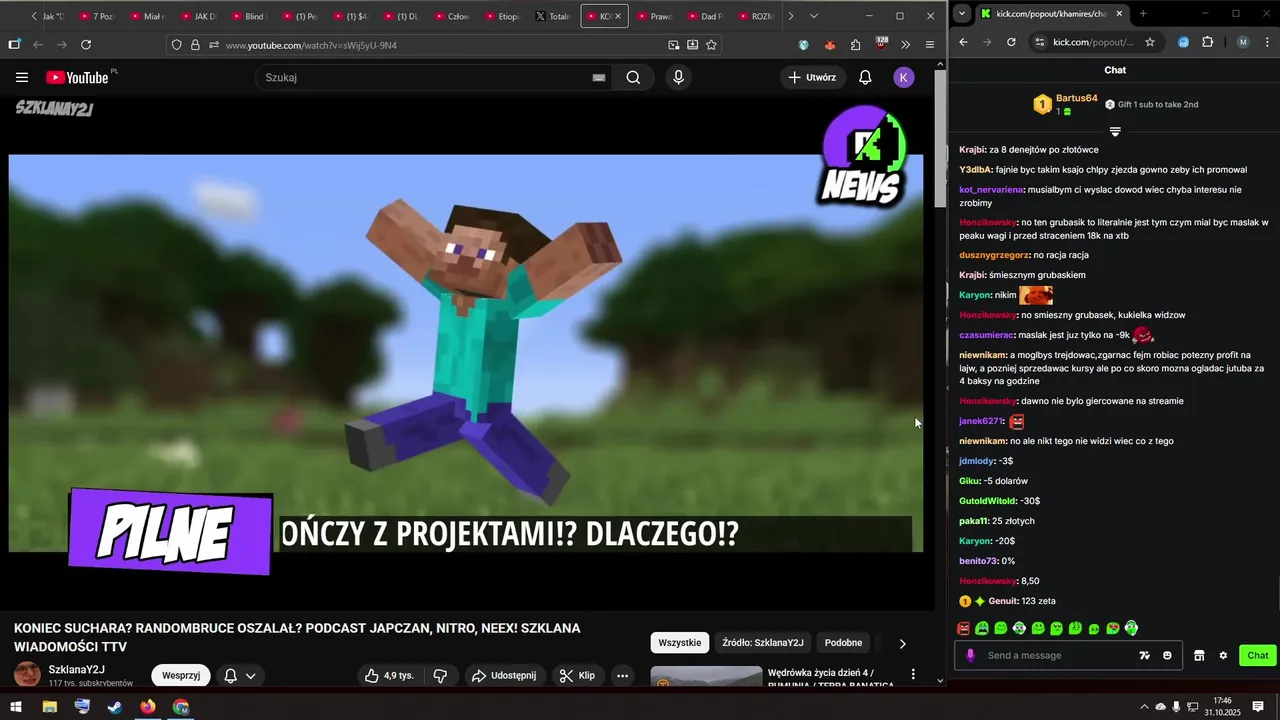Viewport: 1280px width, 720px height.
Task: Open YouTube account avatar K
Action: coord(904,77)
